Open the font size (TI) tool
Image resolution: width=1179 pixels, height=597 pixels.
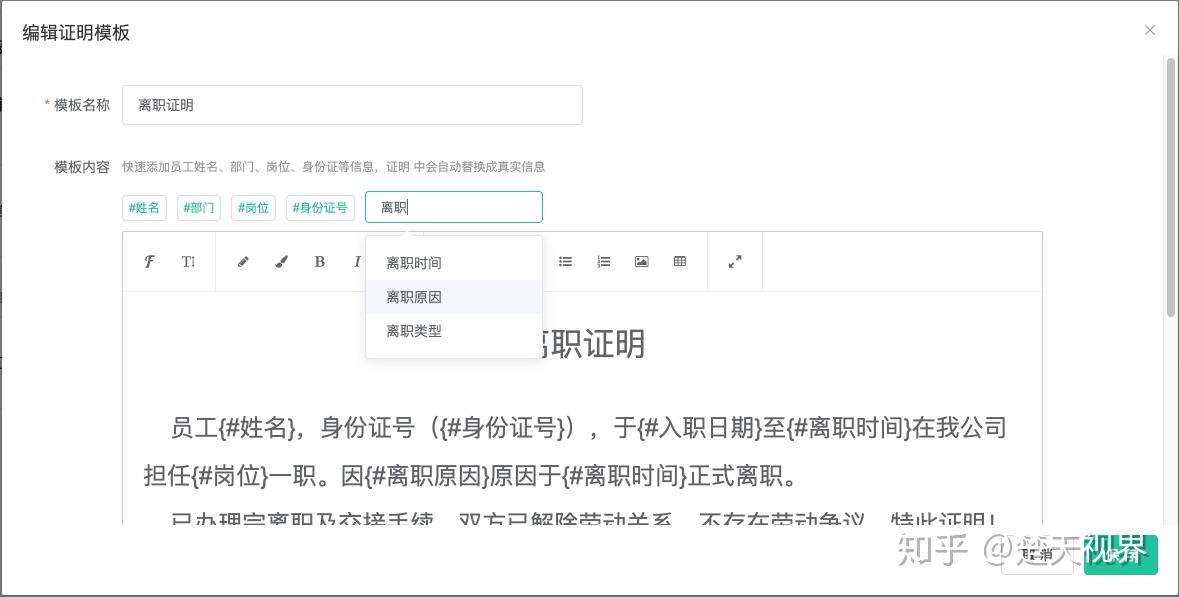[188, 262]
